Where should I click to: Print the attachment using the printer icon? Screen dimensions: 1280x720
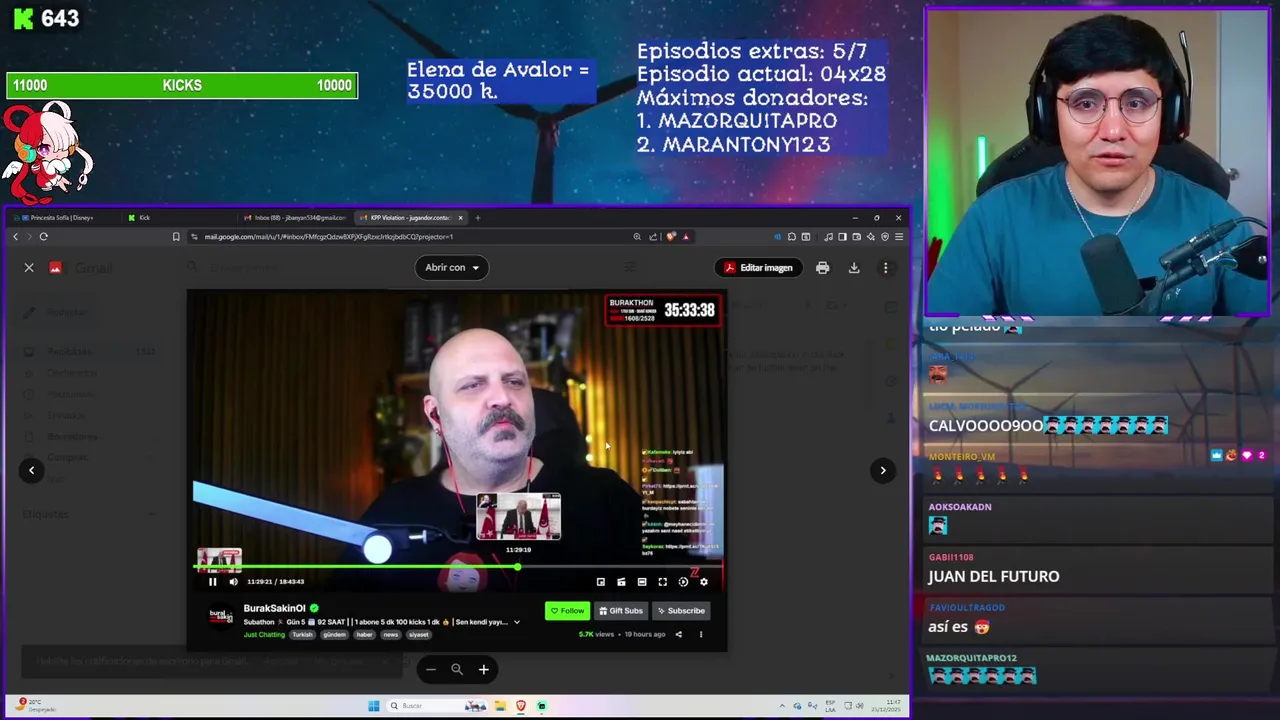tap(822, 267)
